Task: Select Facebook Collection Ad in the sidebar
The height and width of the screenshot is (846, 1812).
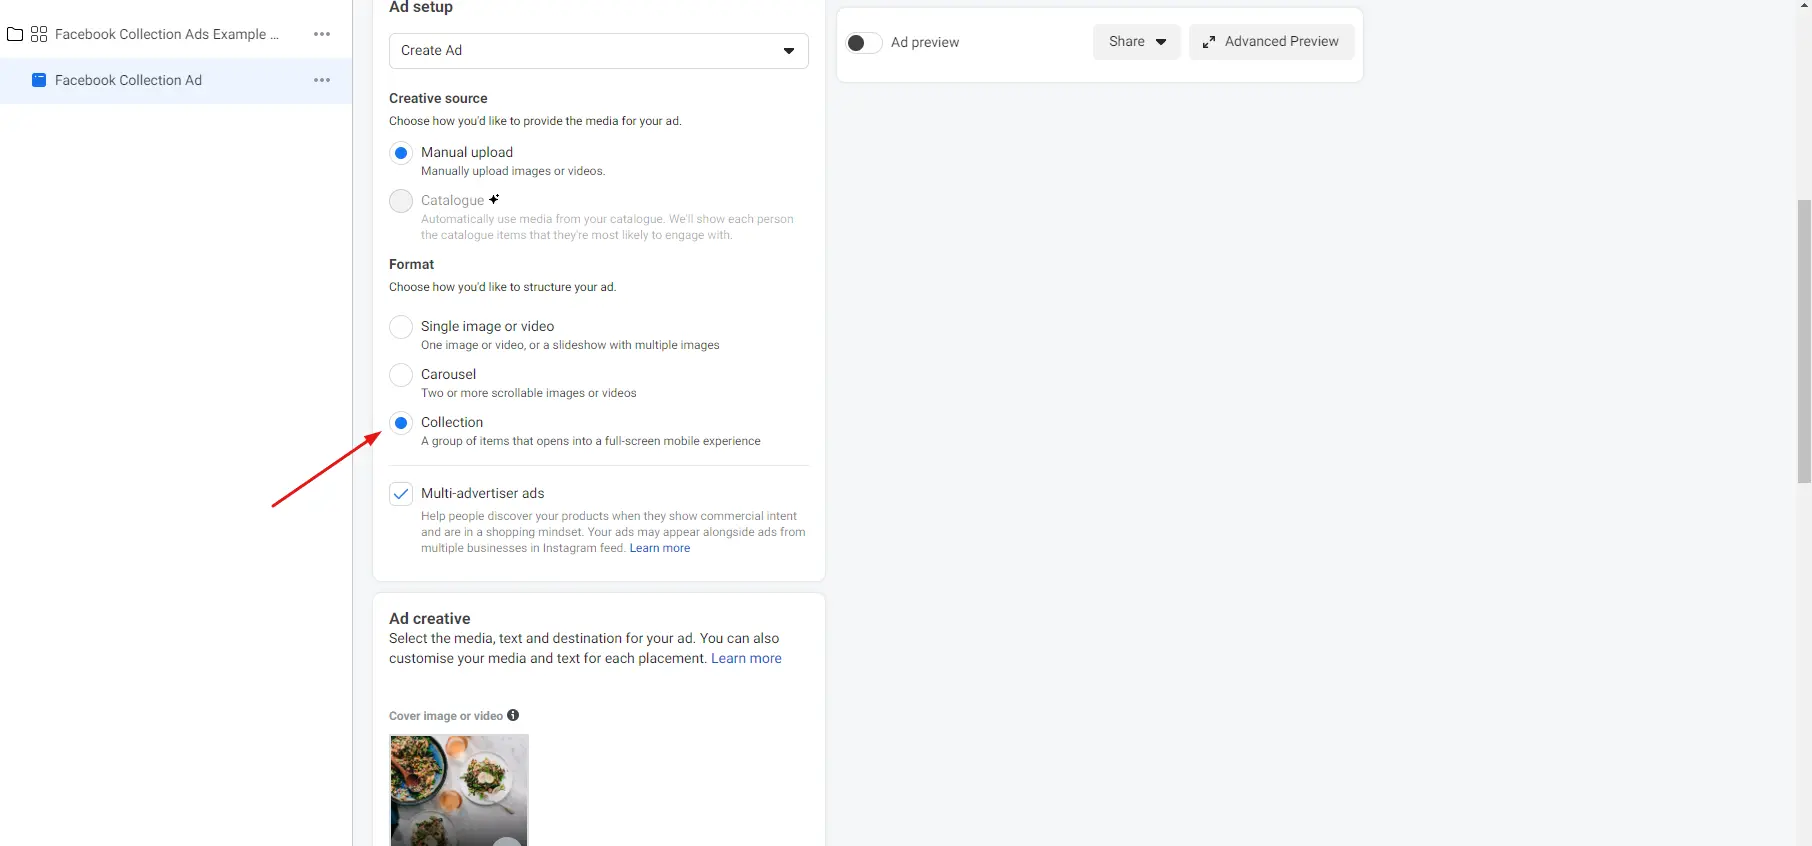Action: tap(128, 80)
